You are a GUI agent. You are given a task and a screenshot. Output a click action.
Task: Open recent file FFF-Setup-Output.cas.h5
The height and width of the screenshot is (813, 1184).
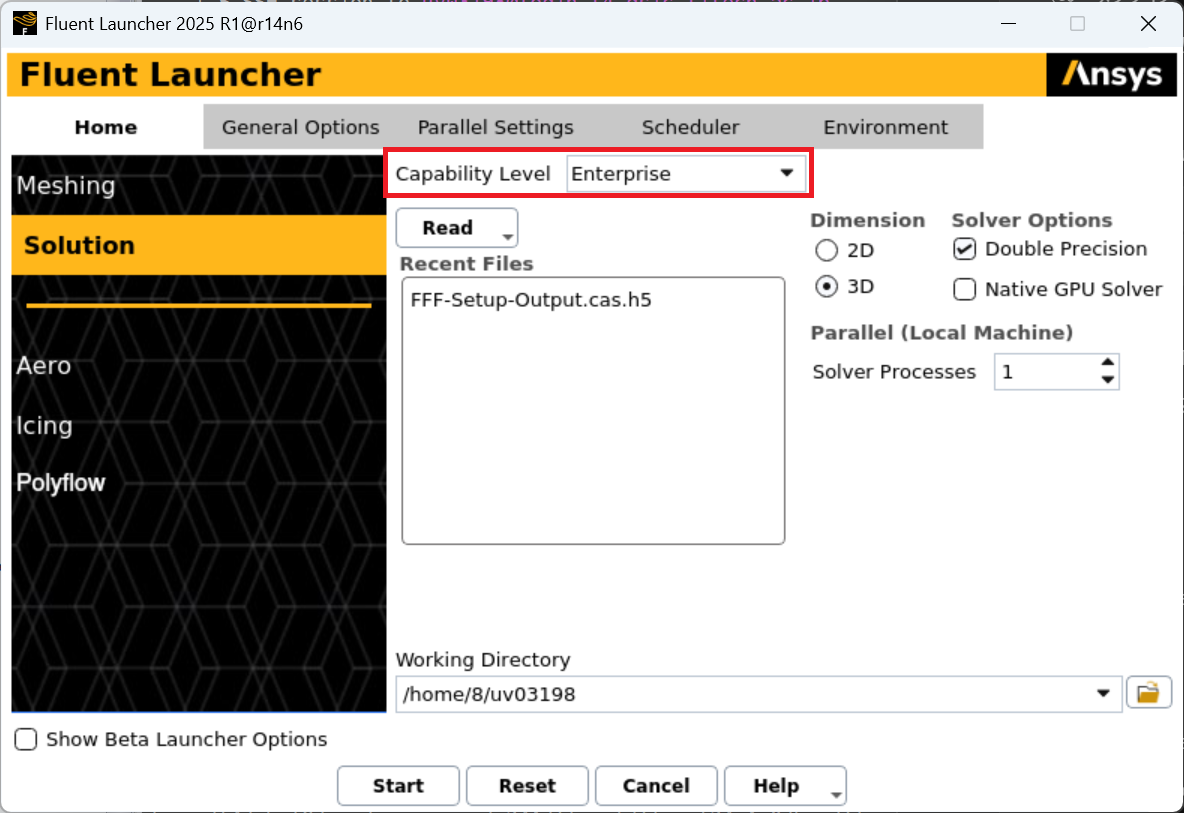[x=530, y=299]
